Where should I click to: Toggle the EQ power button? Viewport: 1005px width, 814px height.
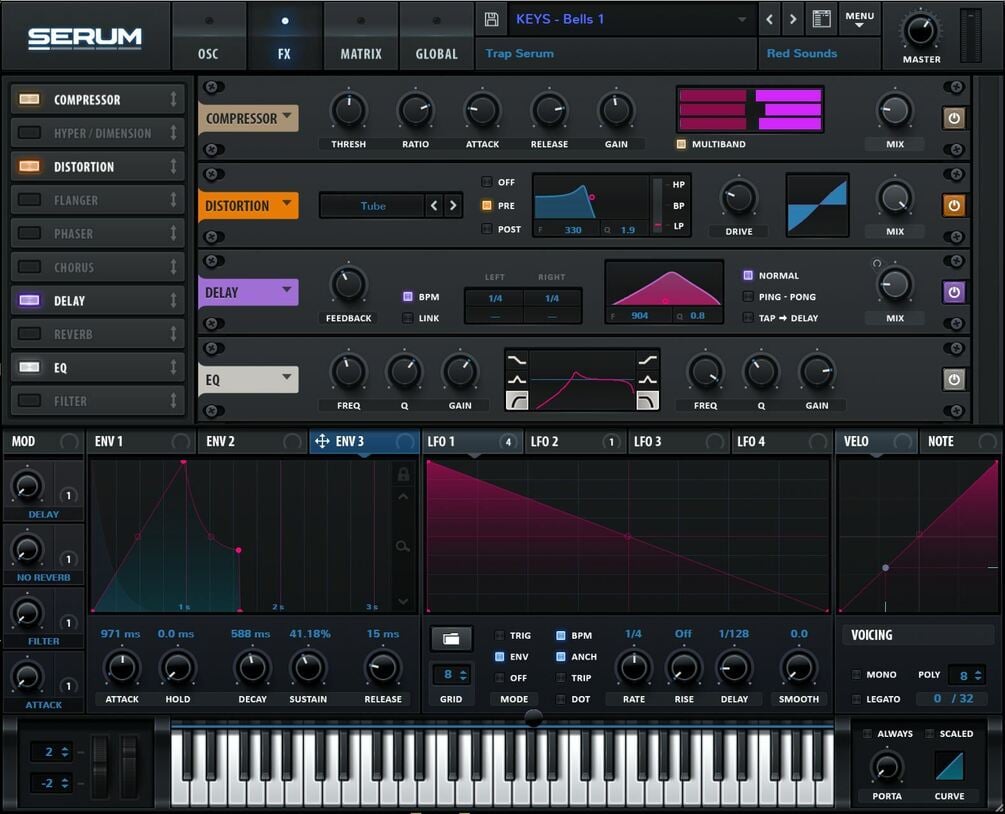pos(954,379)
